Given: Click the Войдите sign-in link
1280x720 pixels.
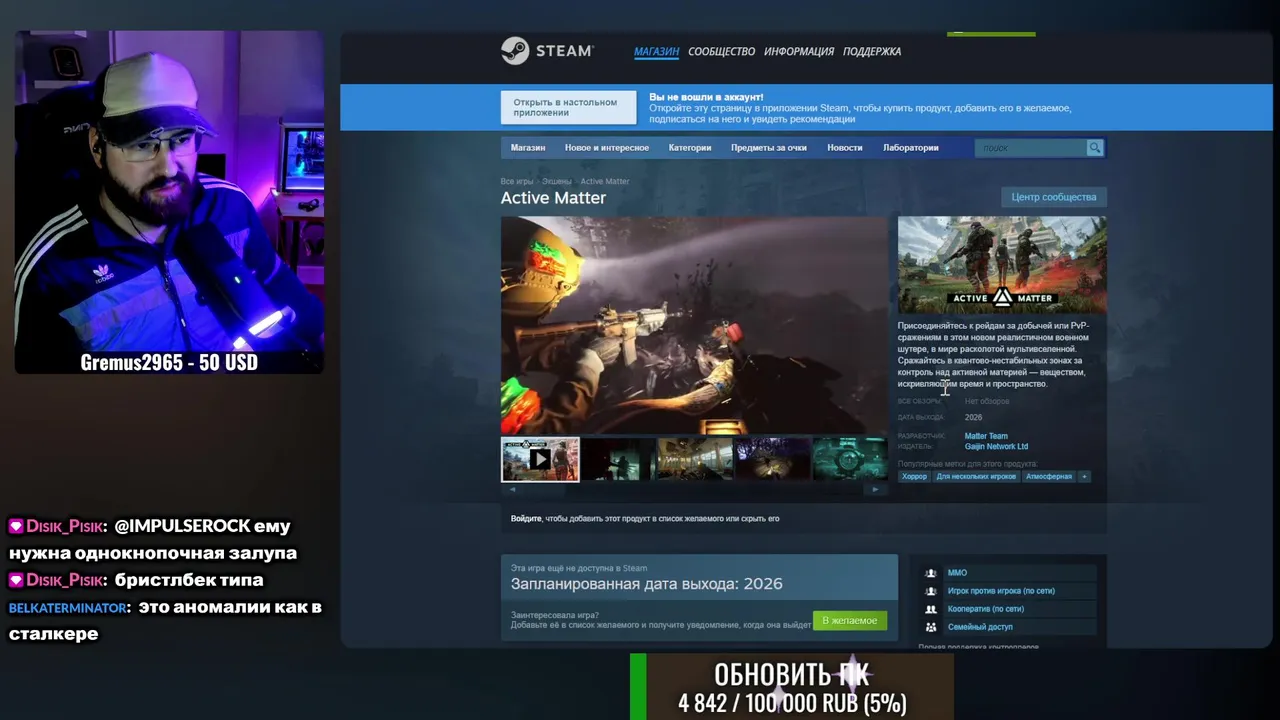Looking at the screenshot, I should [526, 519].
